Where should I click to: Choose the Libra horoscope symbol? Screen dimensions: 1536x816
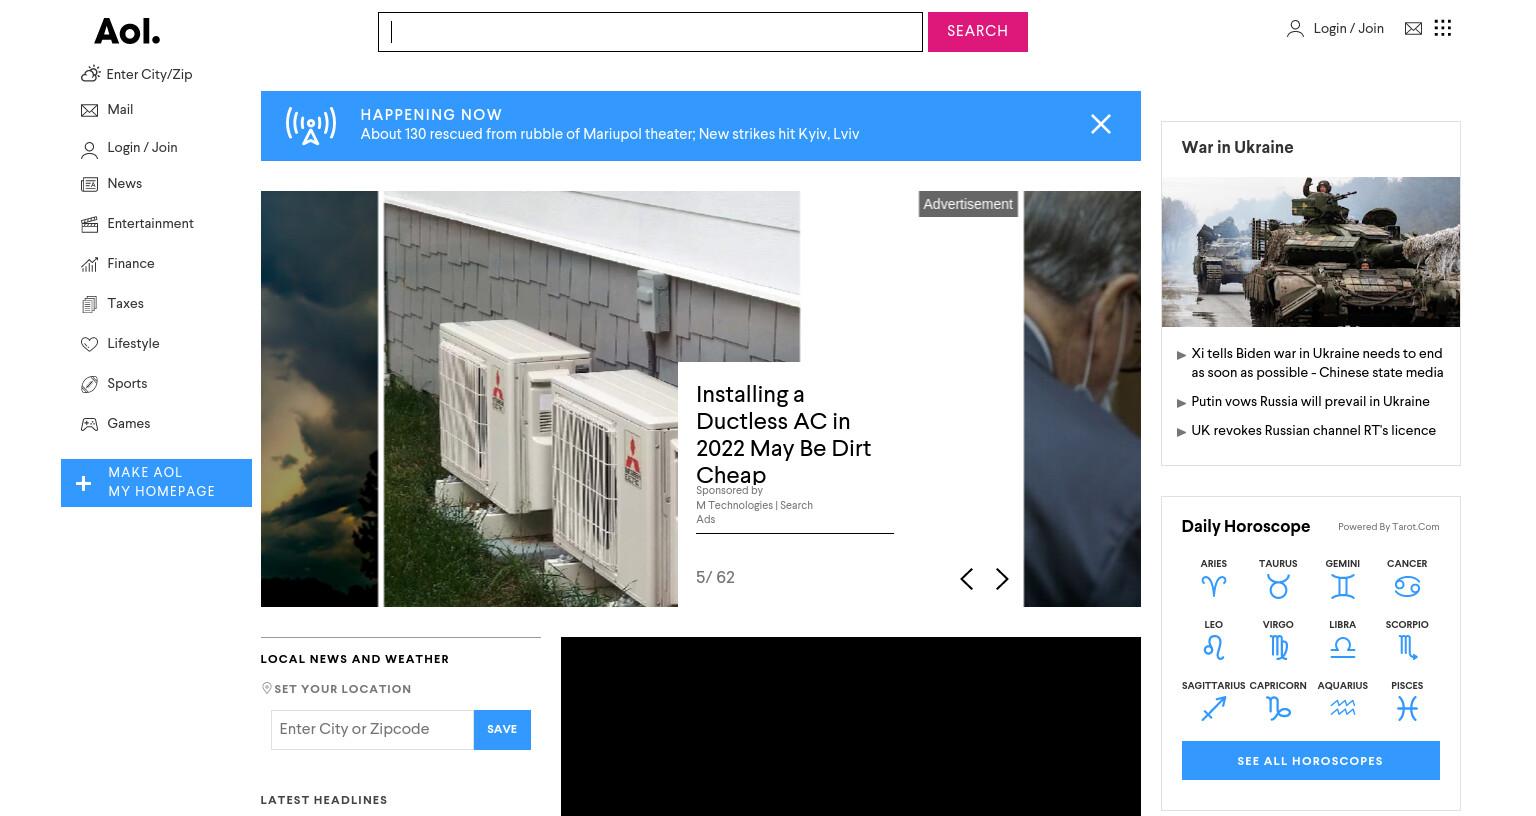coord(1342,648)
